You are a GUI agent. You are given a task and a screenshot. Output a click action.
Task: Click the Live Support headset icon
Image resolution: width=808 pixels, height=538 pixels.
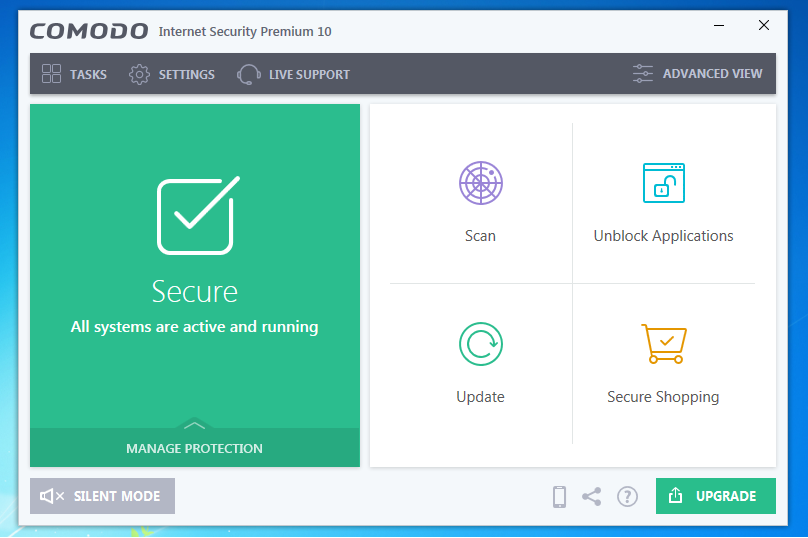pos(248,74)
